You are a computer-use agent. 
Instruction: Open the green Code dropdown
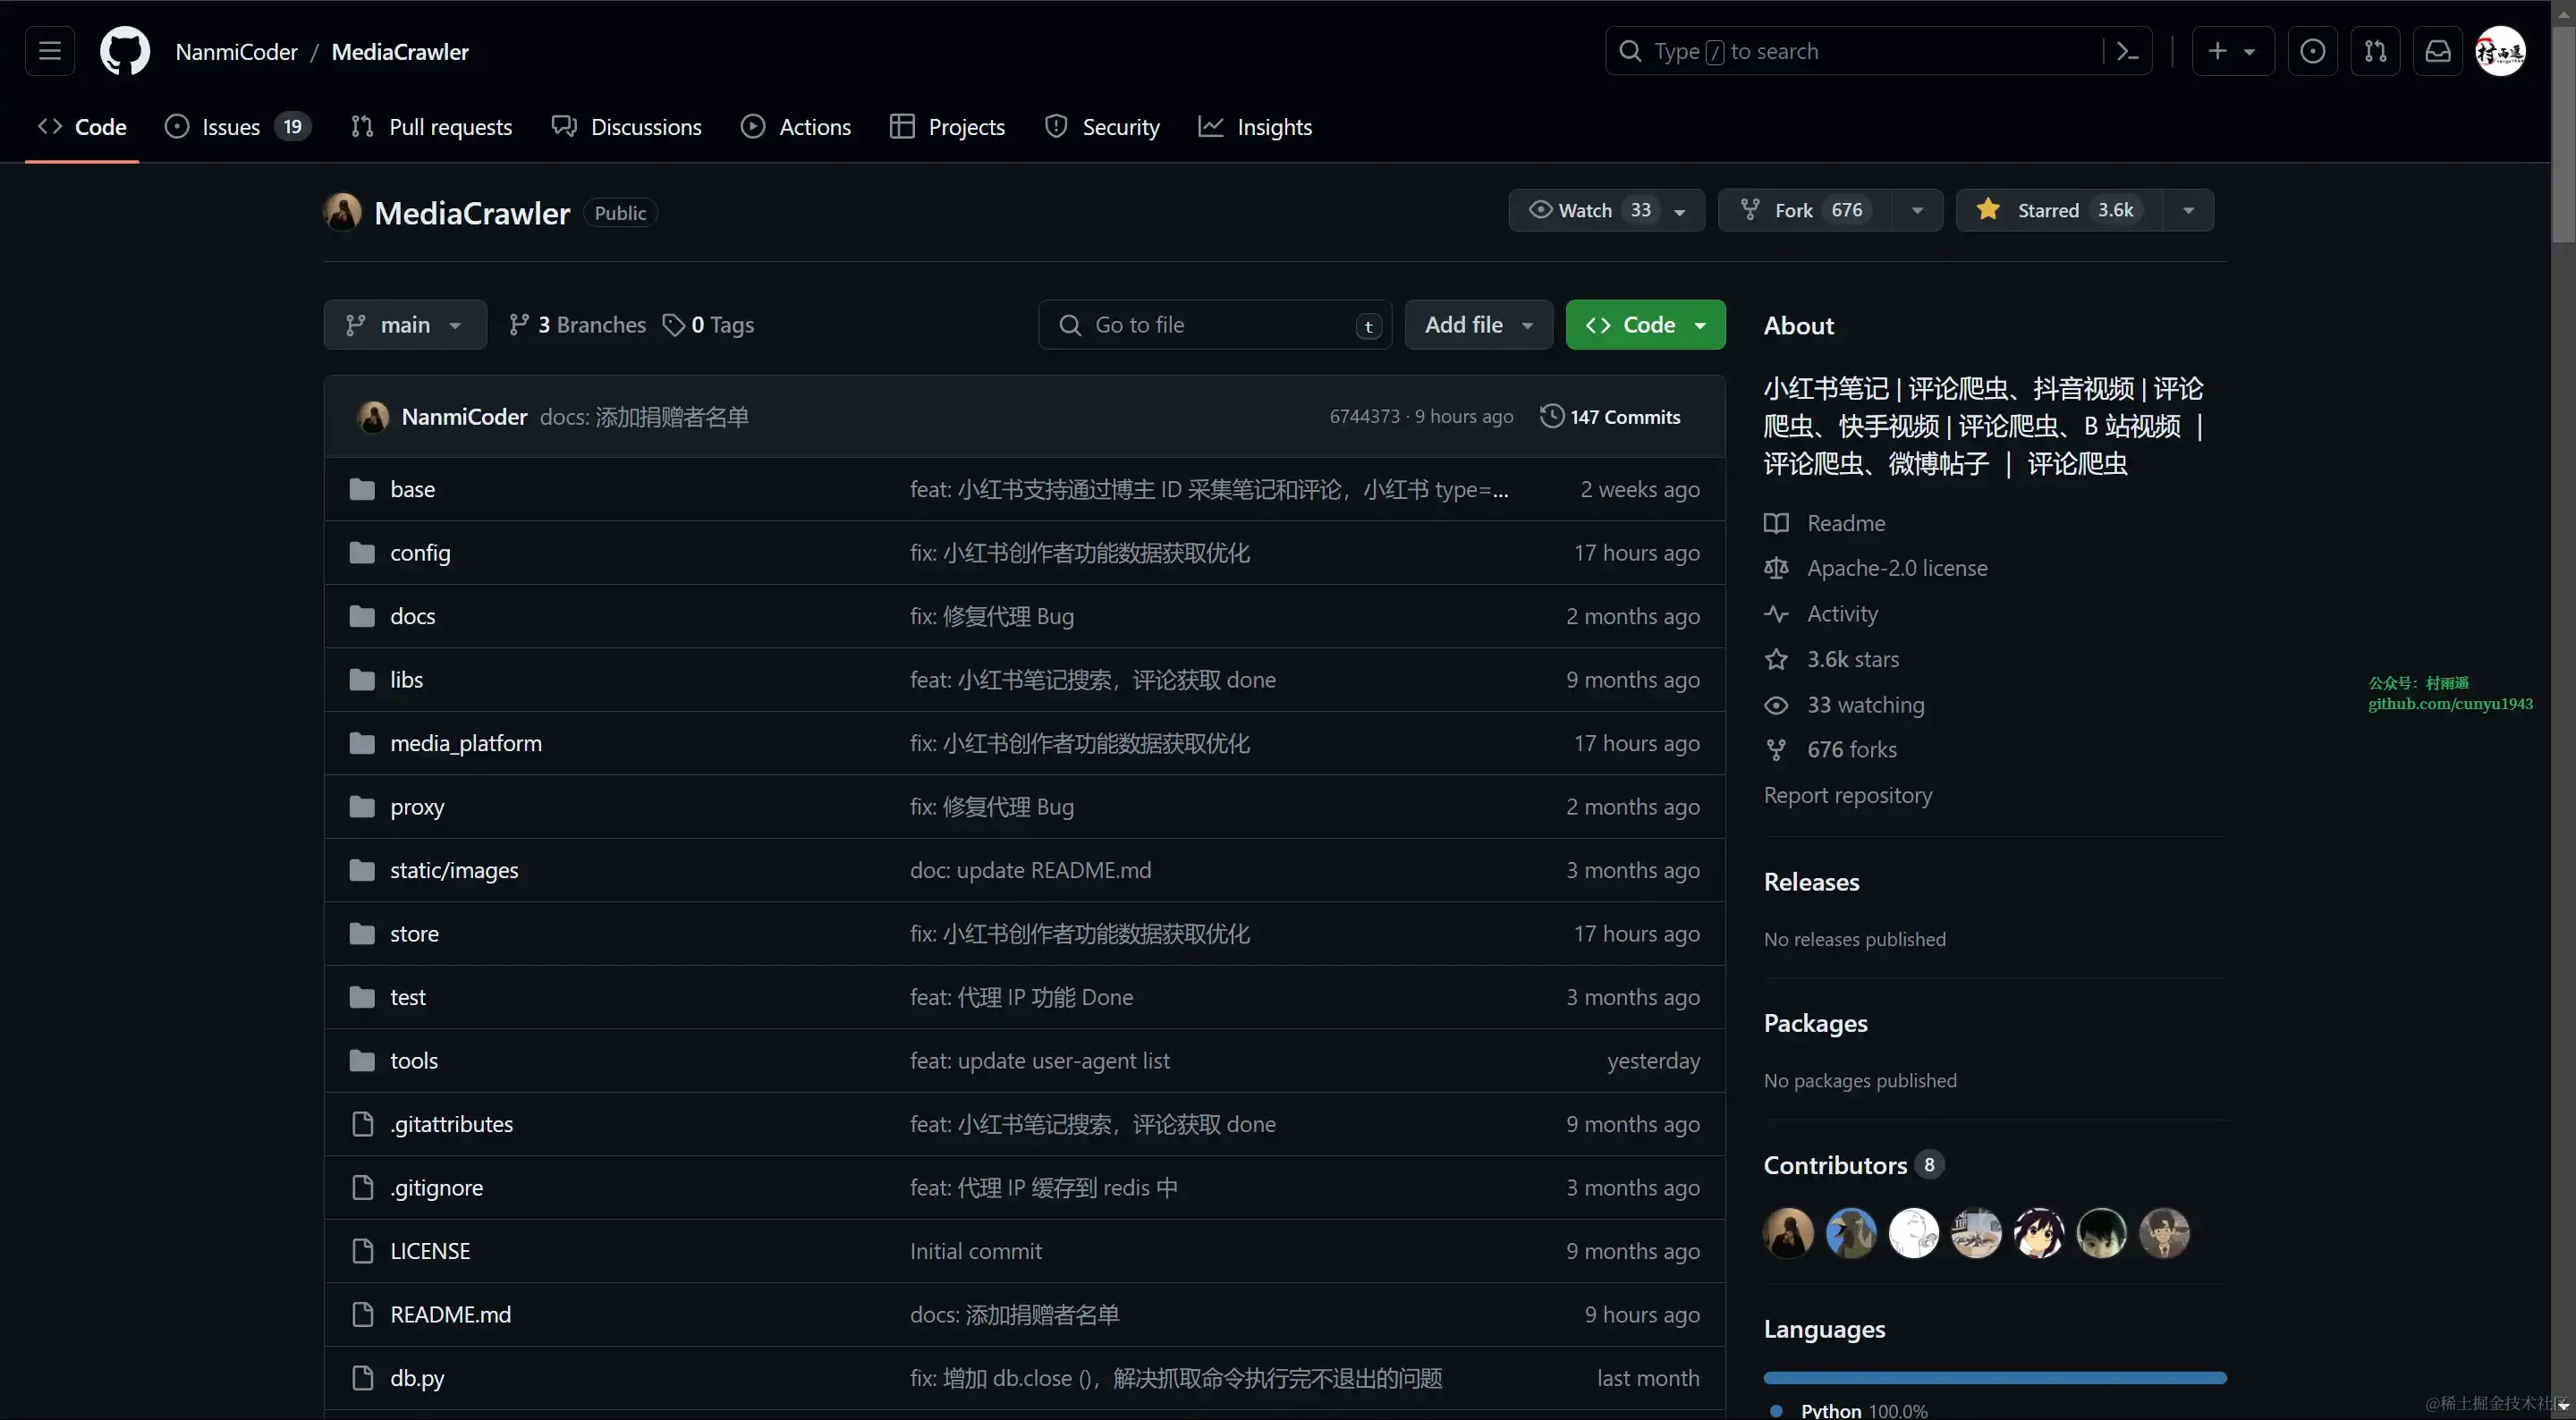tap(1645, 325)
